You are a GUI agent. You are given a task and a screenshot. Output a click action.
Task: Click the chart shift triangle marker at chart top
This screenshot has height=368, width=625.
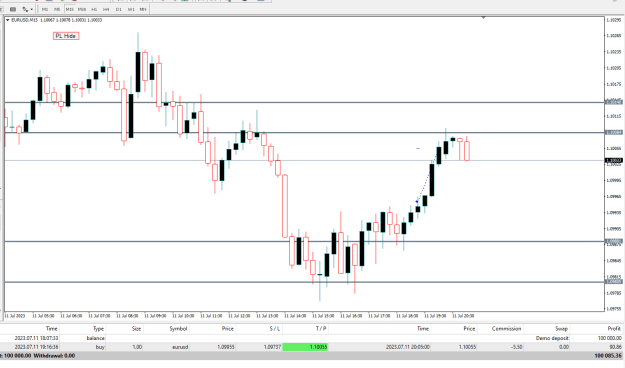pyautogui.click(x=483, y=18)
